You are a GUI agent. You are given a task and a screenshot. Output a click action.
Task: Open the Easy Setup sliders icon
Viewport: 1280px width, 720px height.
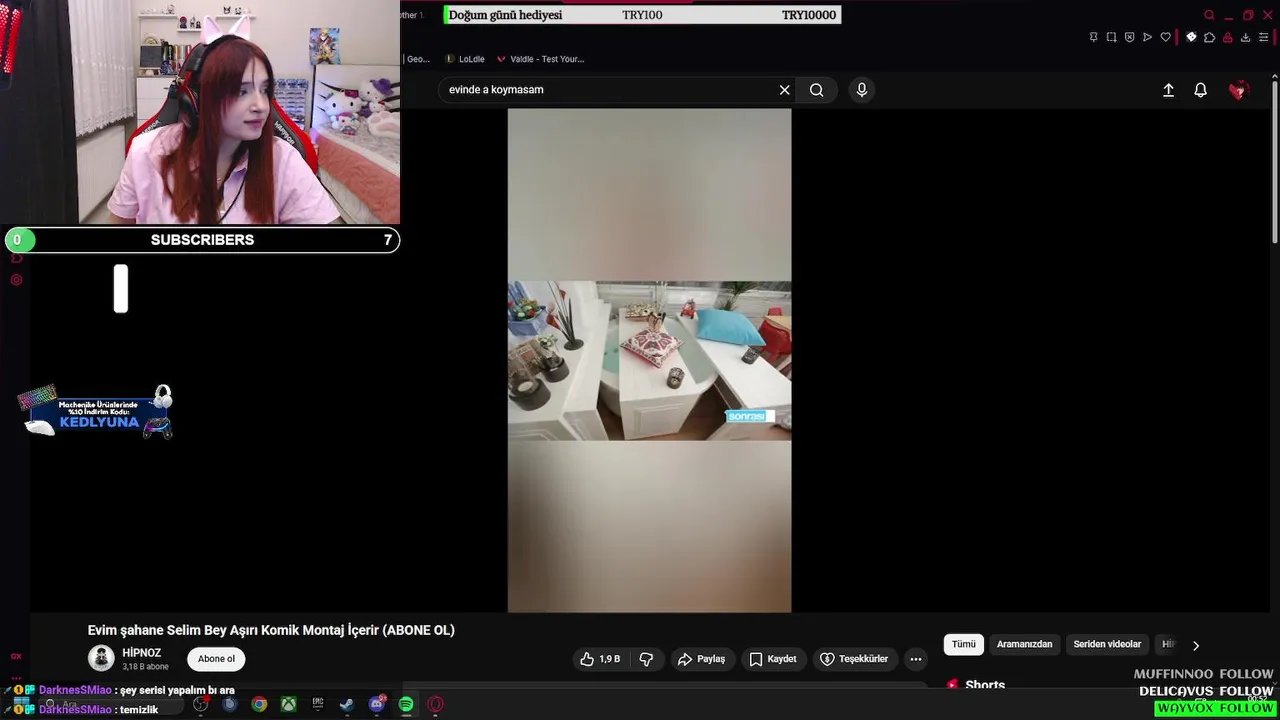(x=1263, y=37)
